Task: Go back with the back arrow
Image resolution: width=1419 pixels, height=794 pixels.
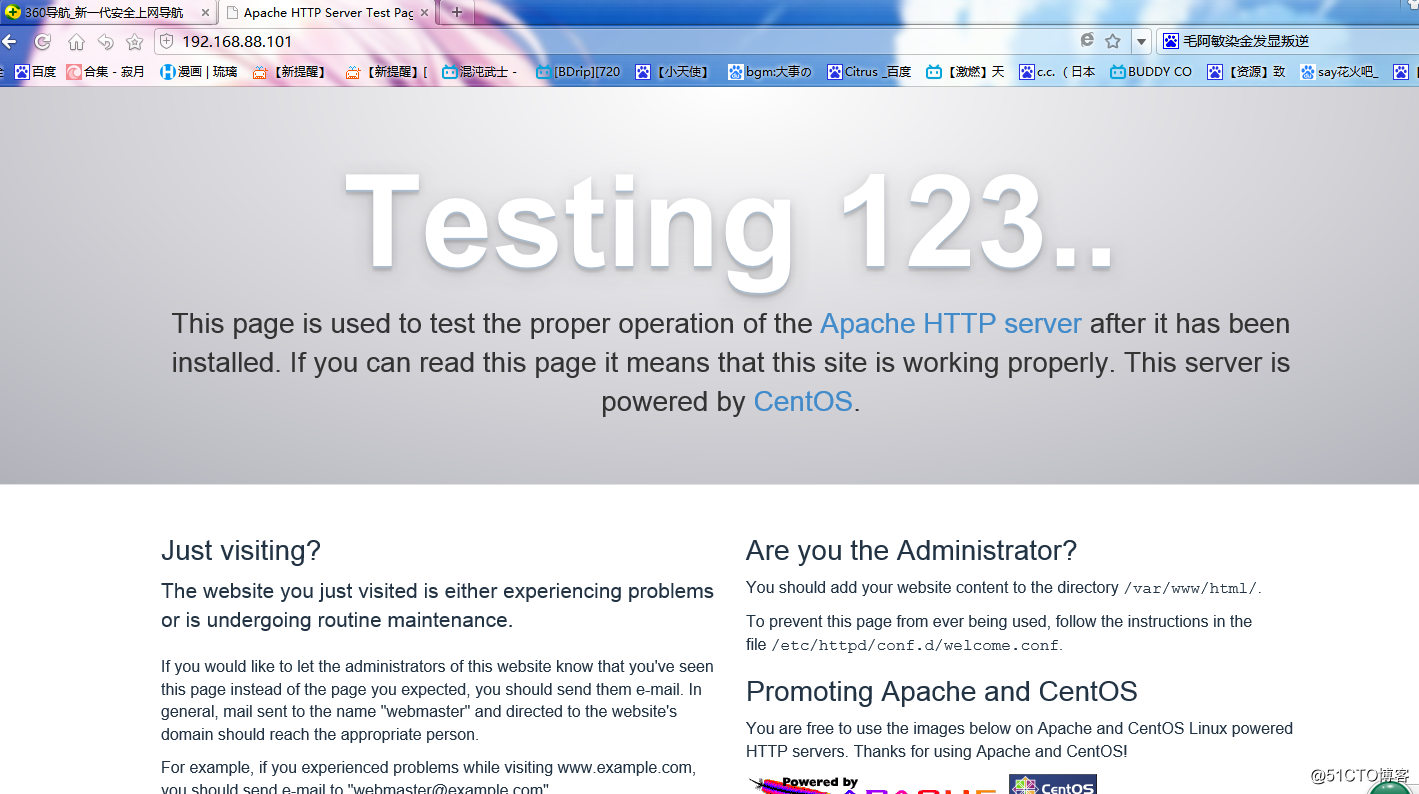Action: pos(9,42)
